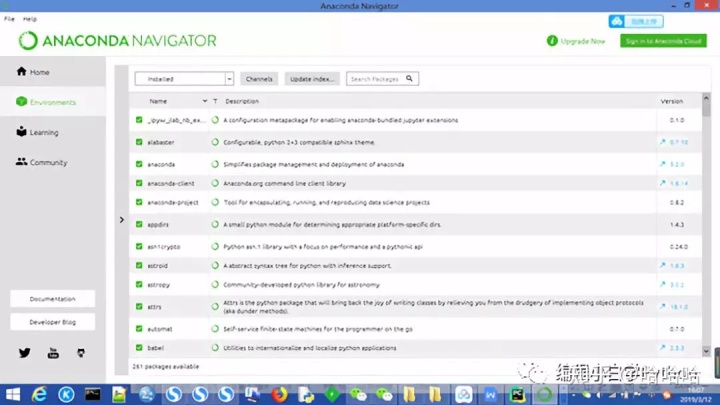The height and width of the screenshot is (405, 720).
Task: Toggle the attrs package checkbox
Action: click(x=139, y=306)
